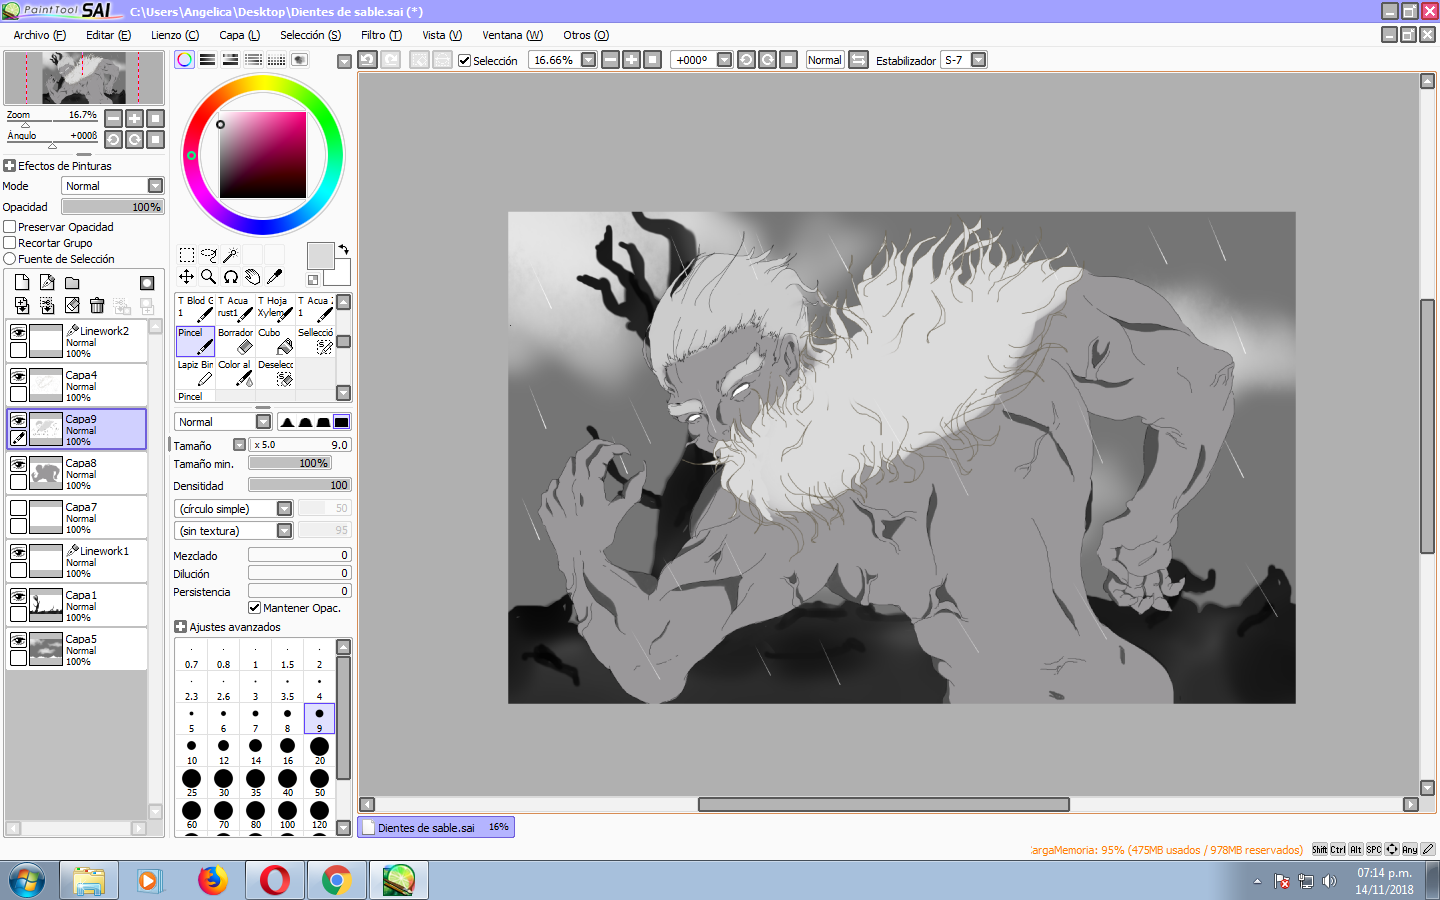Select the Borrador eraser tool
Screen dimensions: 1440x900
[236, 341]
